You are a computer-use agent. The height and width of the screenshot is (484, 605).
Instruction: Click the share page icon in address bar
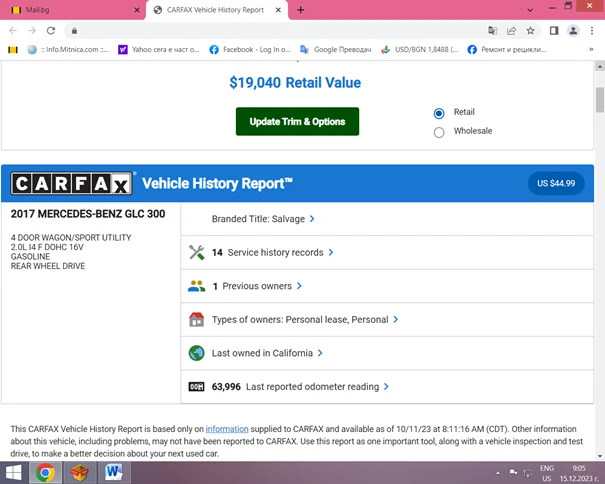click(x=512, y=30)
